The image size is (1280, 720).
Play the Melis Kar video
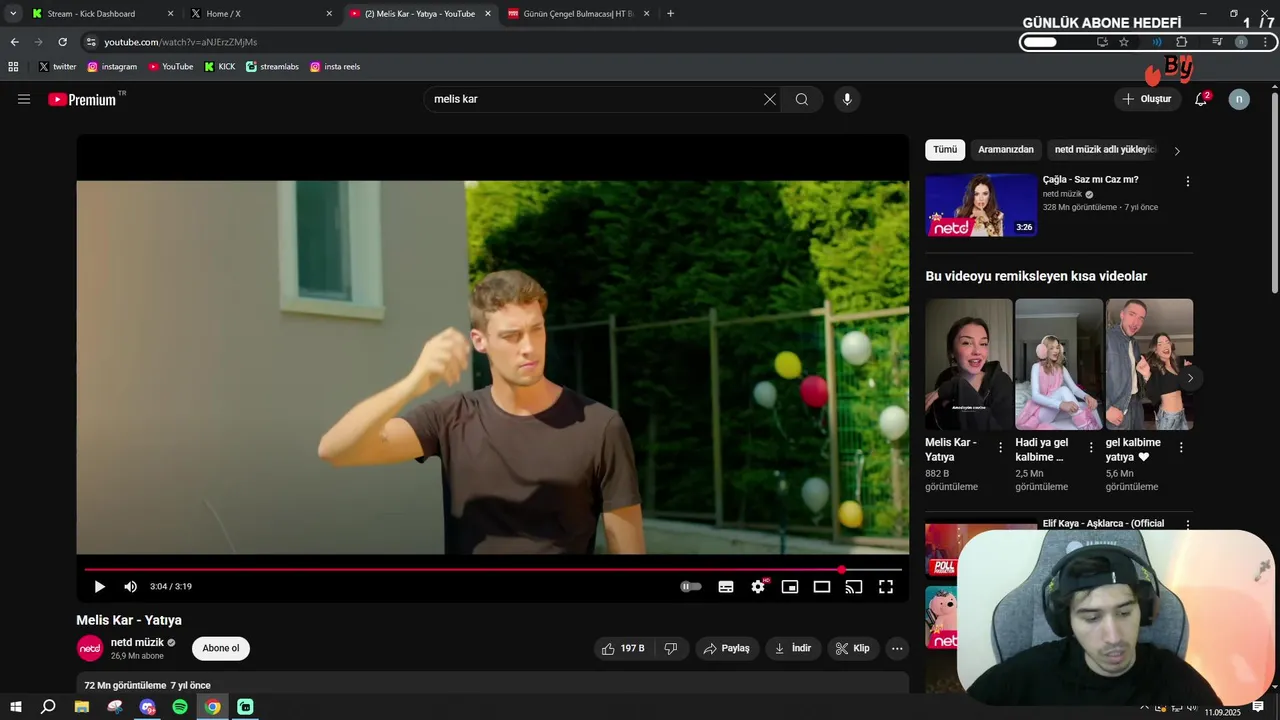99,587
